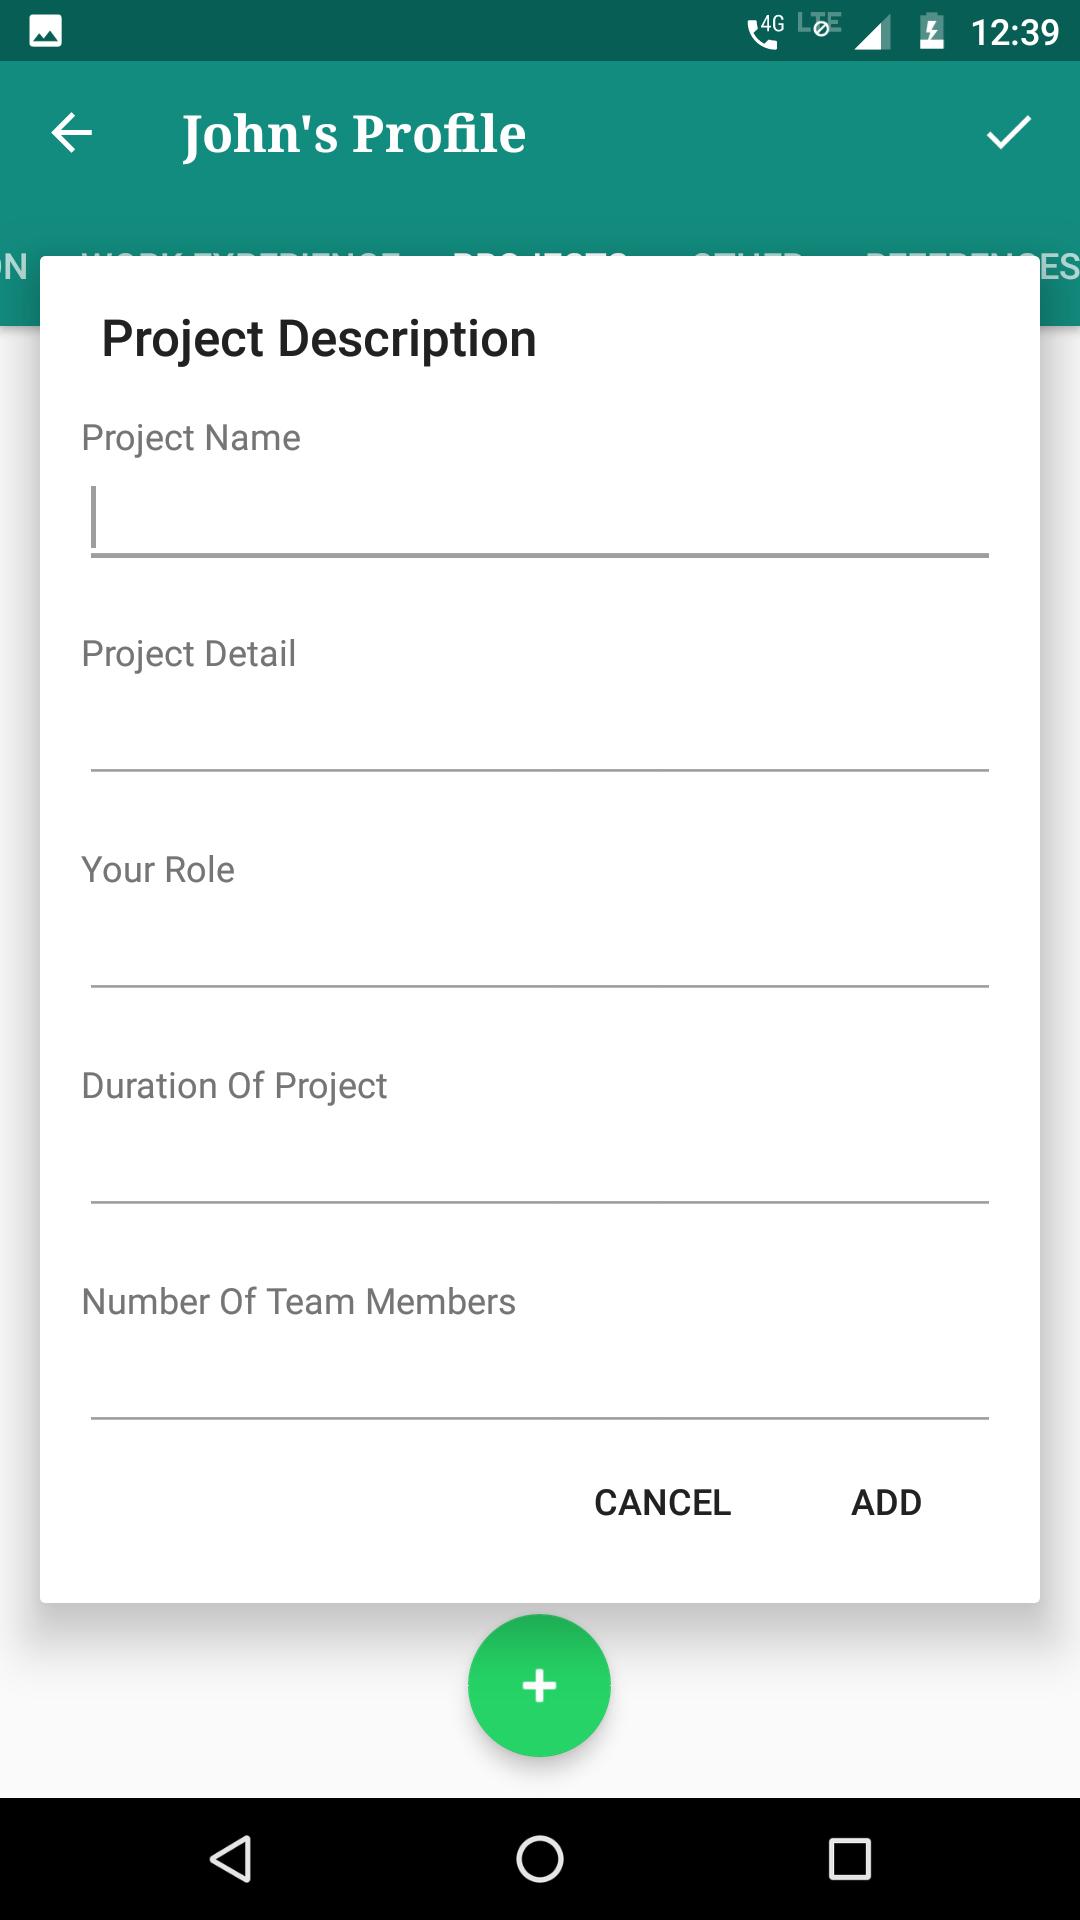Tap the green plus floating button
1080x1920 pixels.
pyautogui.click(x=539, y=1685)
